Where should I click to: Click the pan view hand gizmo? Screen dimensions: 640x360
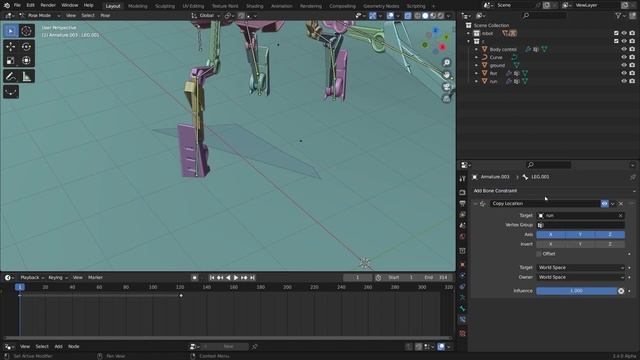coord(447,74)
